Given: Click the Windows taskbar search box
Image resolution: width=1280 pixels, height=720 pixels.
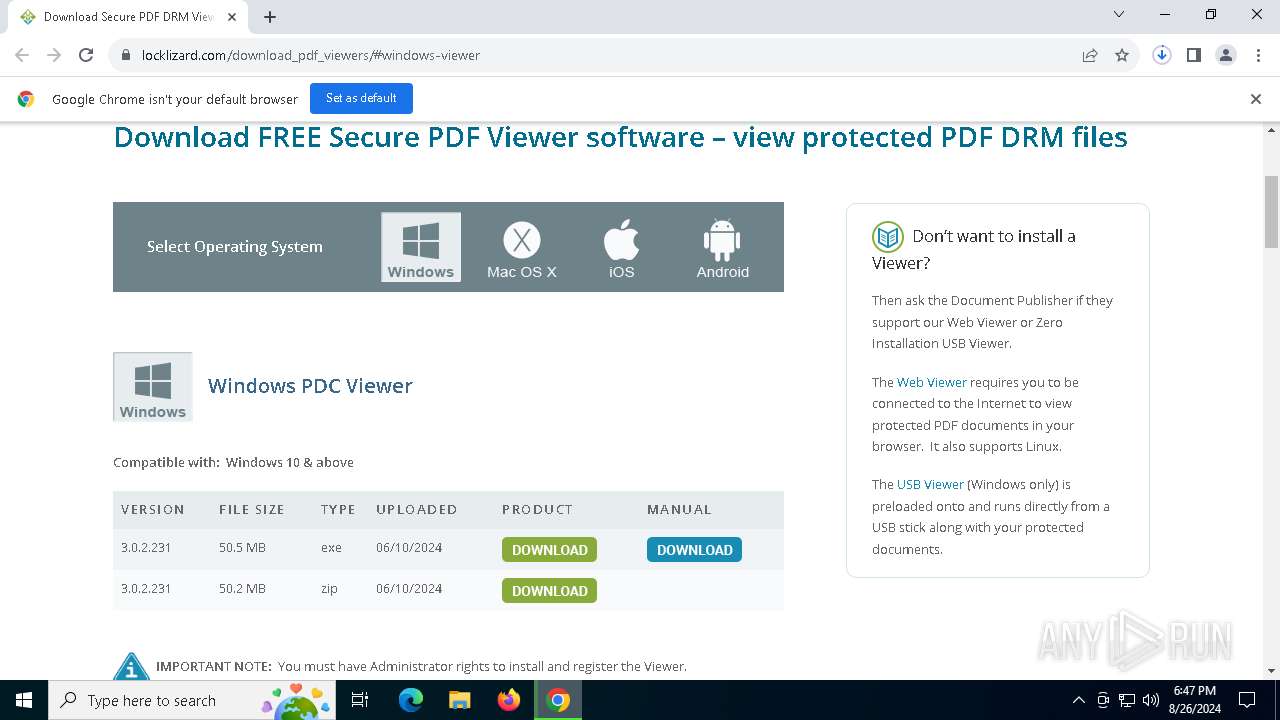Looking at the screenshot, I should 190,700.
